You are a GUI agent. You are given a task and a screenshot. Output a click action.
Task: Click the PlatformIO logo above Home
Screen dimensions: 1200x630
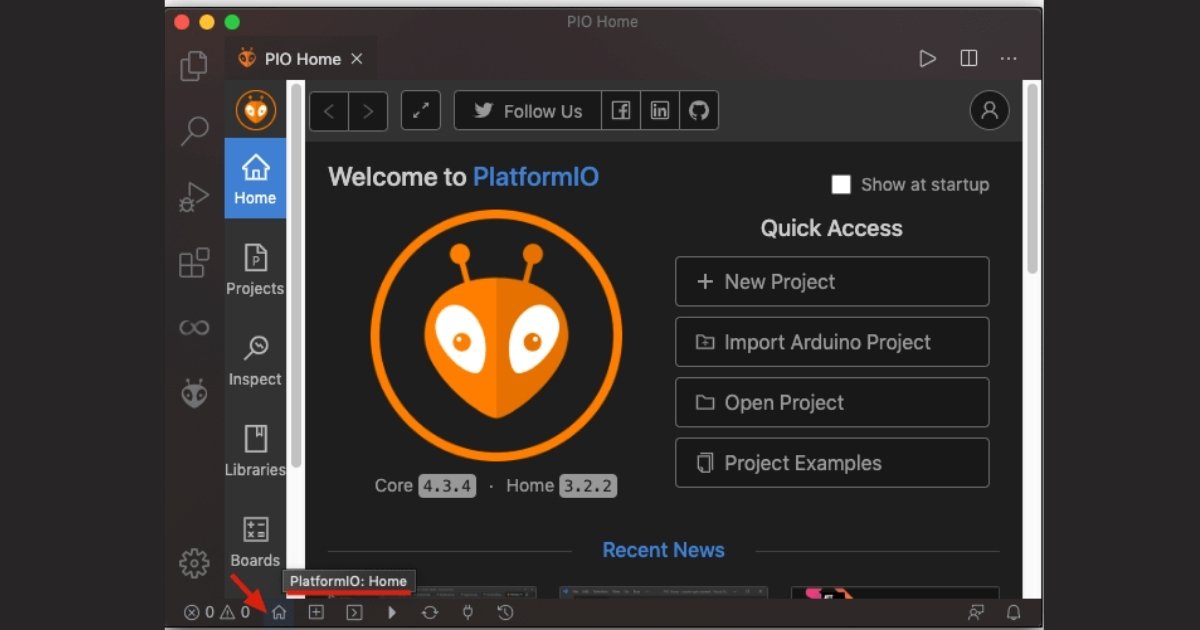tap(256, 110)
